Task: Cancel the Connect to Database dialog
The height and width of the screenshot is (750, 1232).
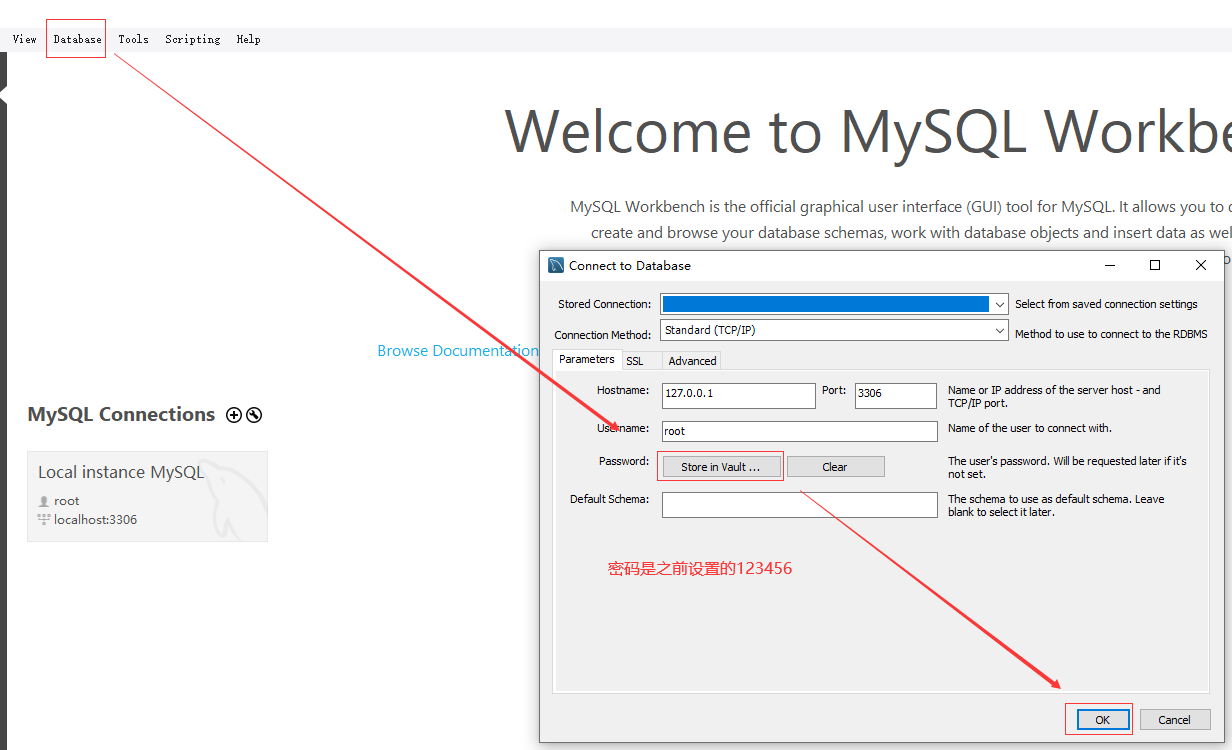Action: pyautogui.click(x=1174, y=720)
